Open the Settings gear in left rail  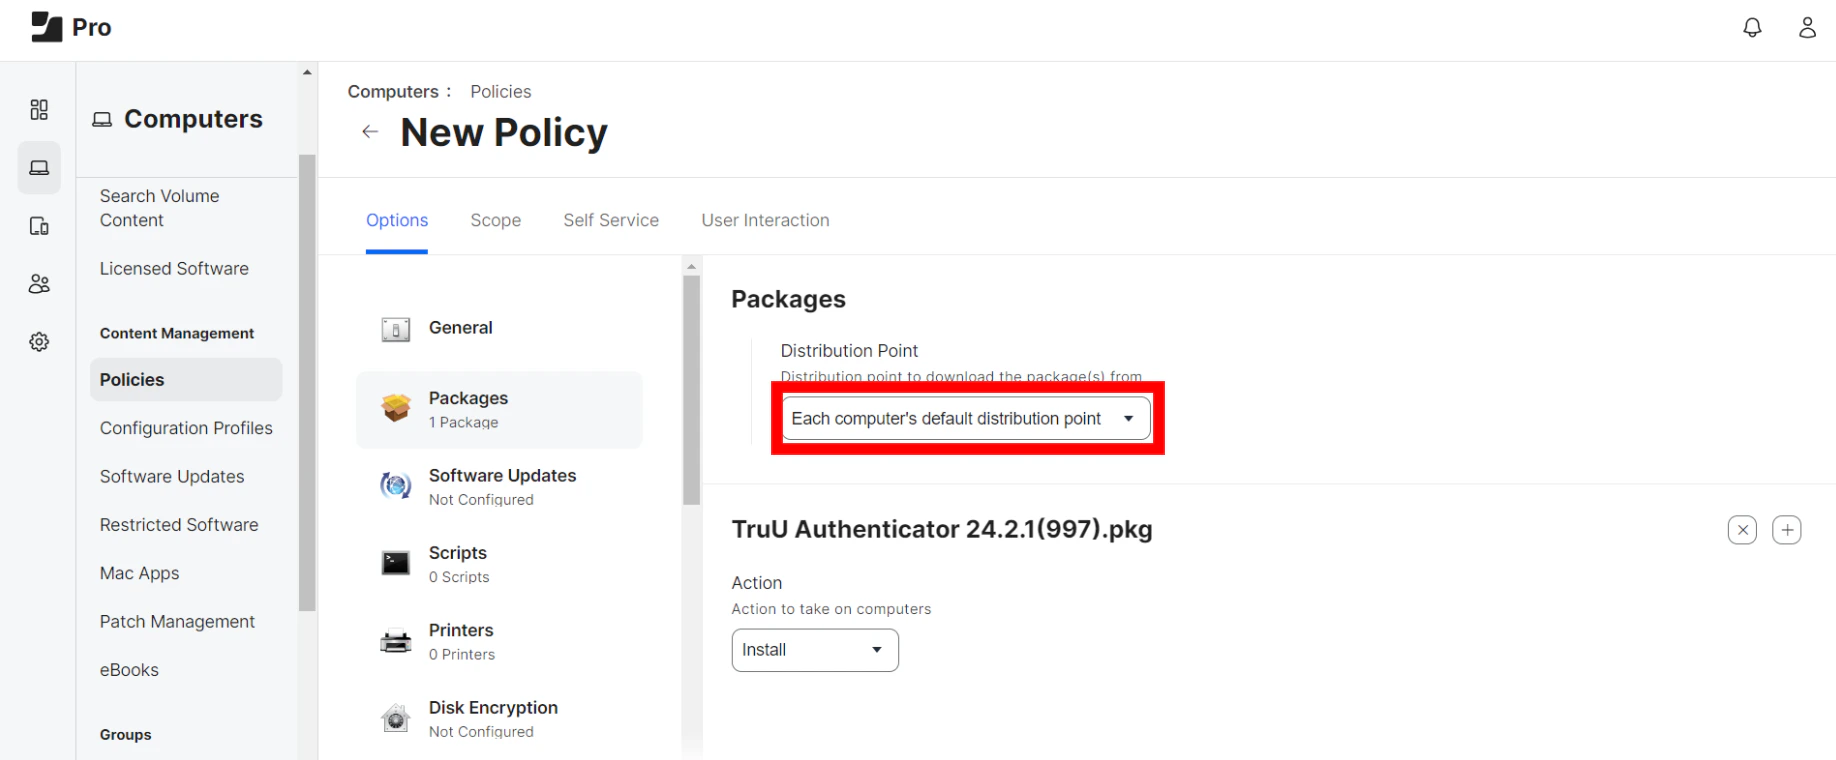(39, 342)
